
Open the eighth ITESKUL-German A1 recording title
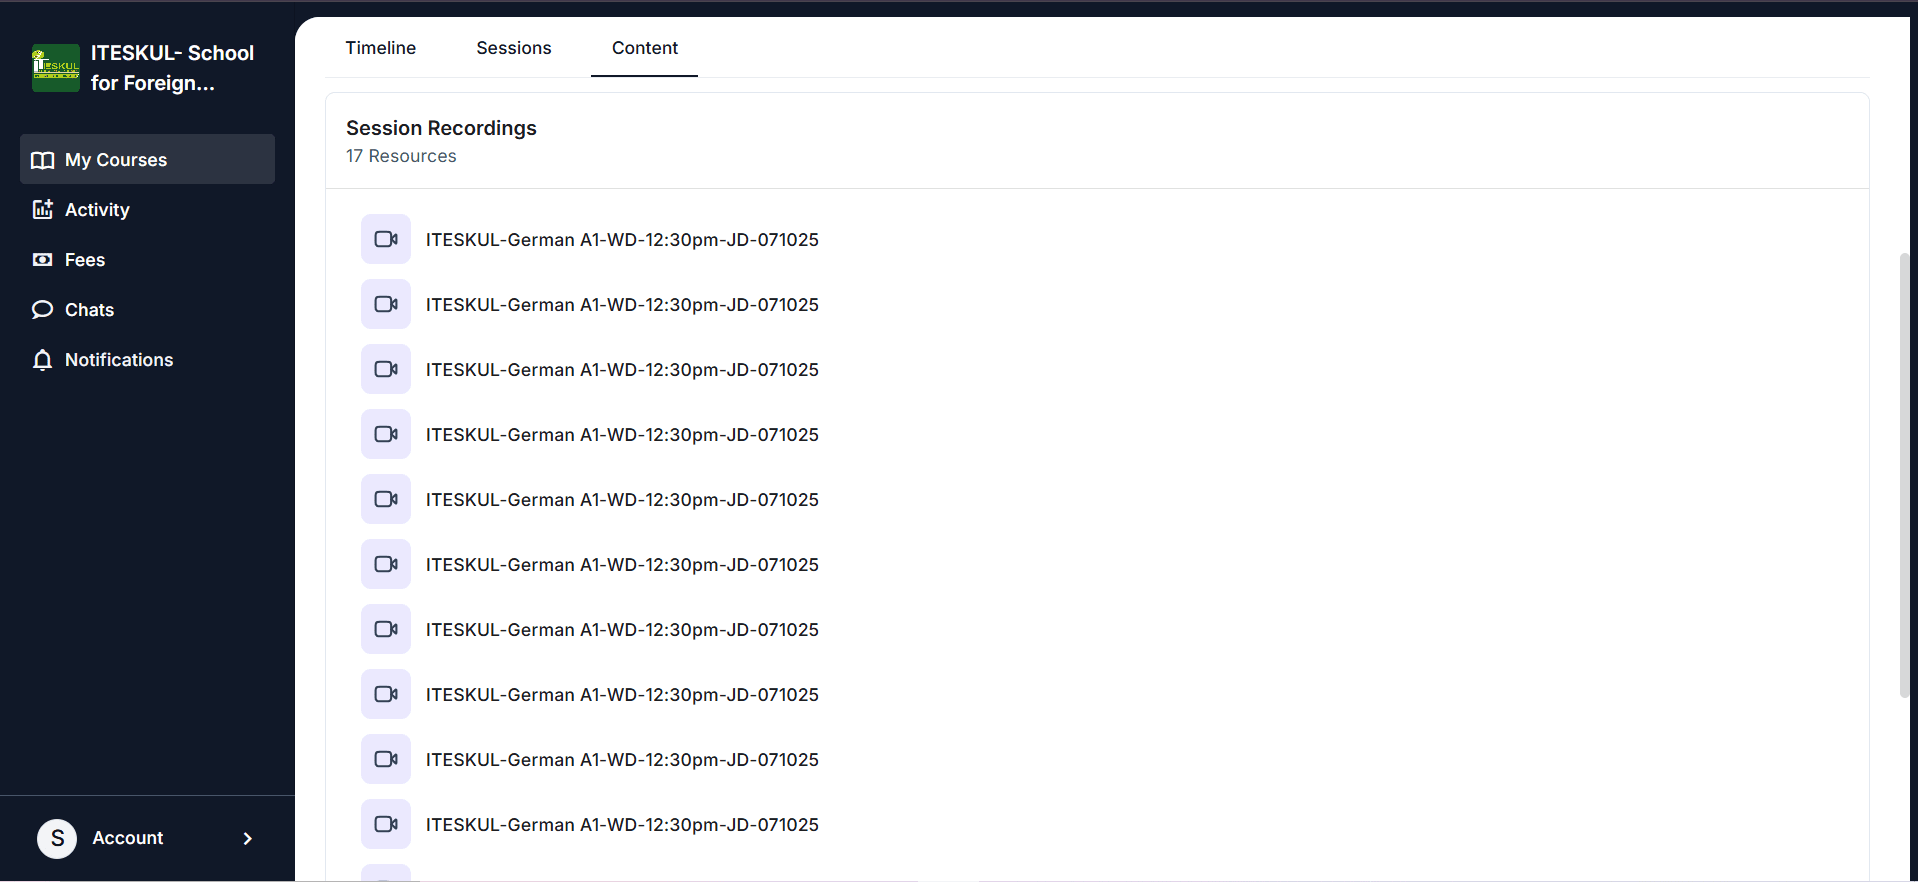click(621, 695)
